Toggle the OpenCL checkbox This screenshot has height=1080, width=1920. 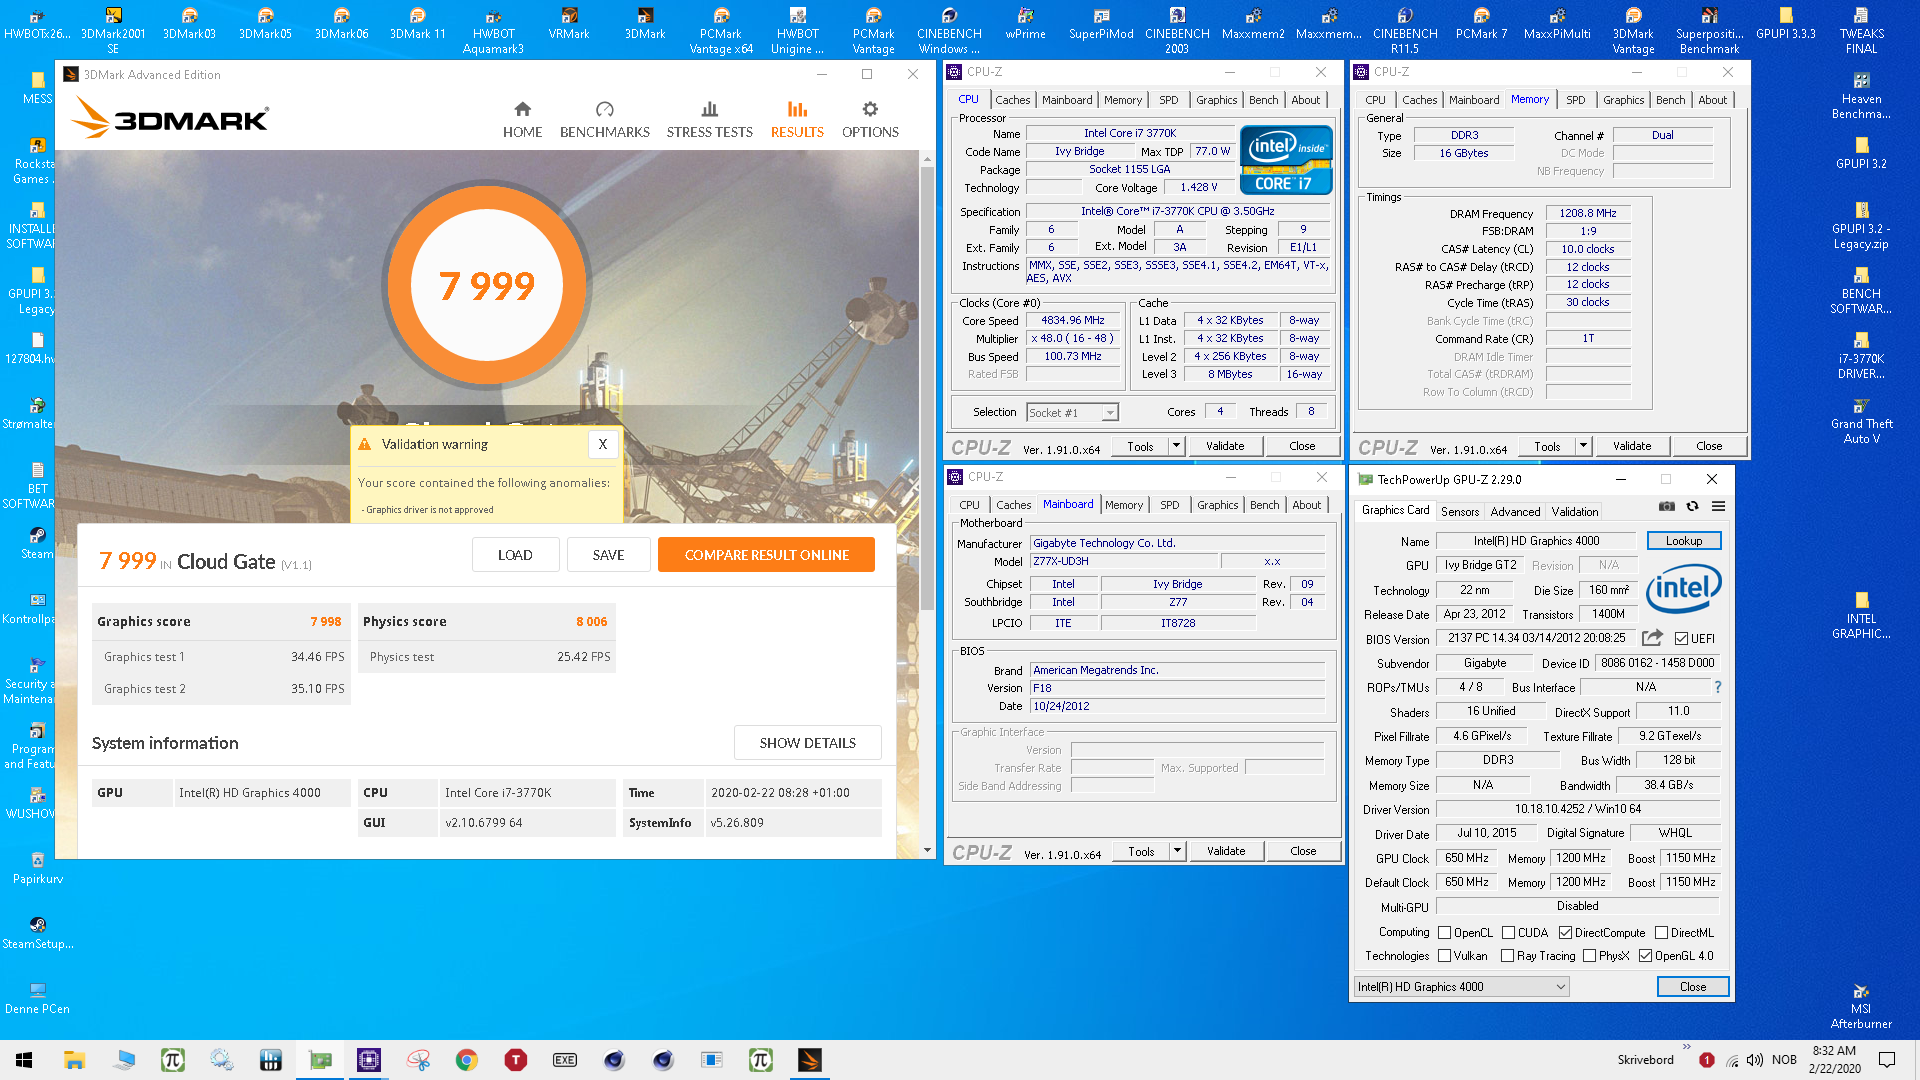pyautogui.click(x=1444, y=933)
